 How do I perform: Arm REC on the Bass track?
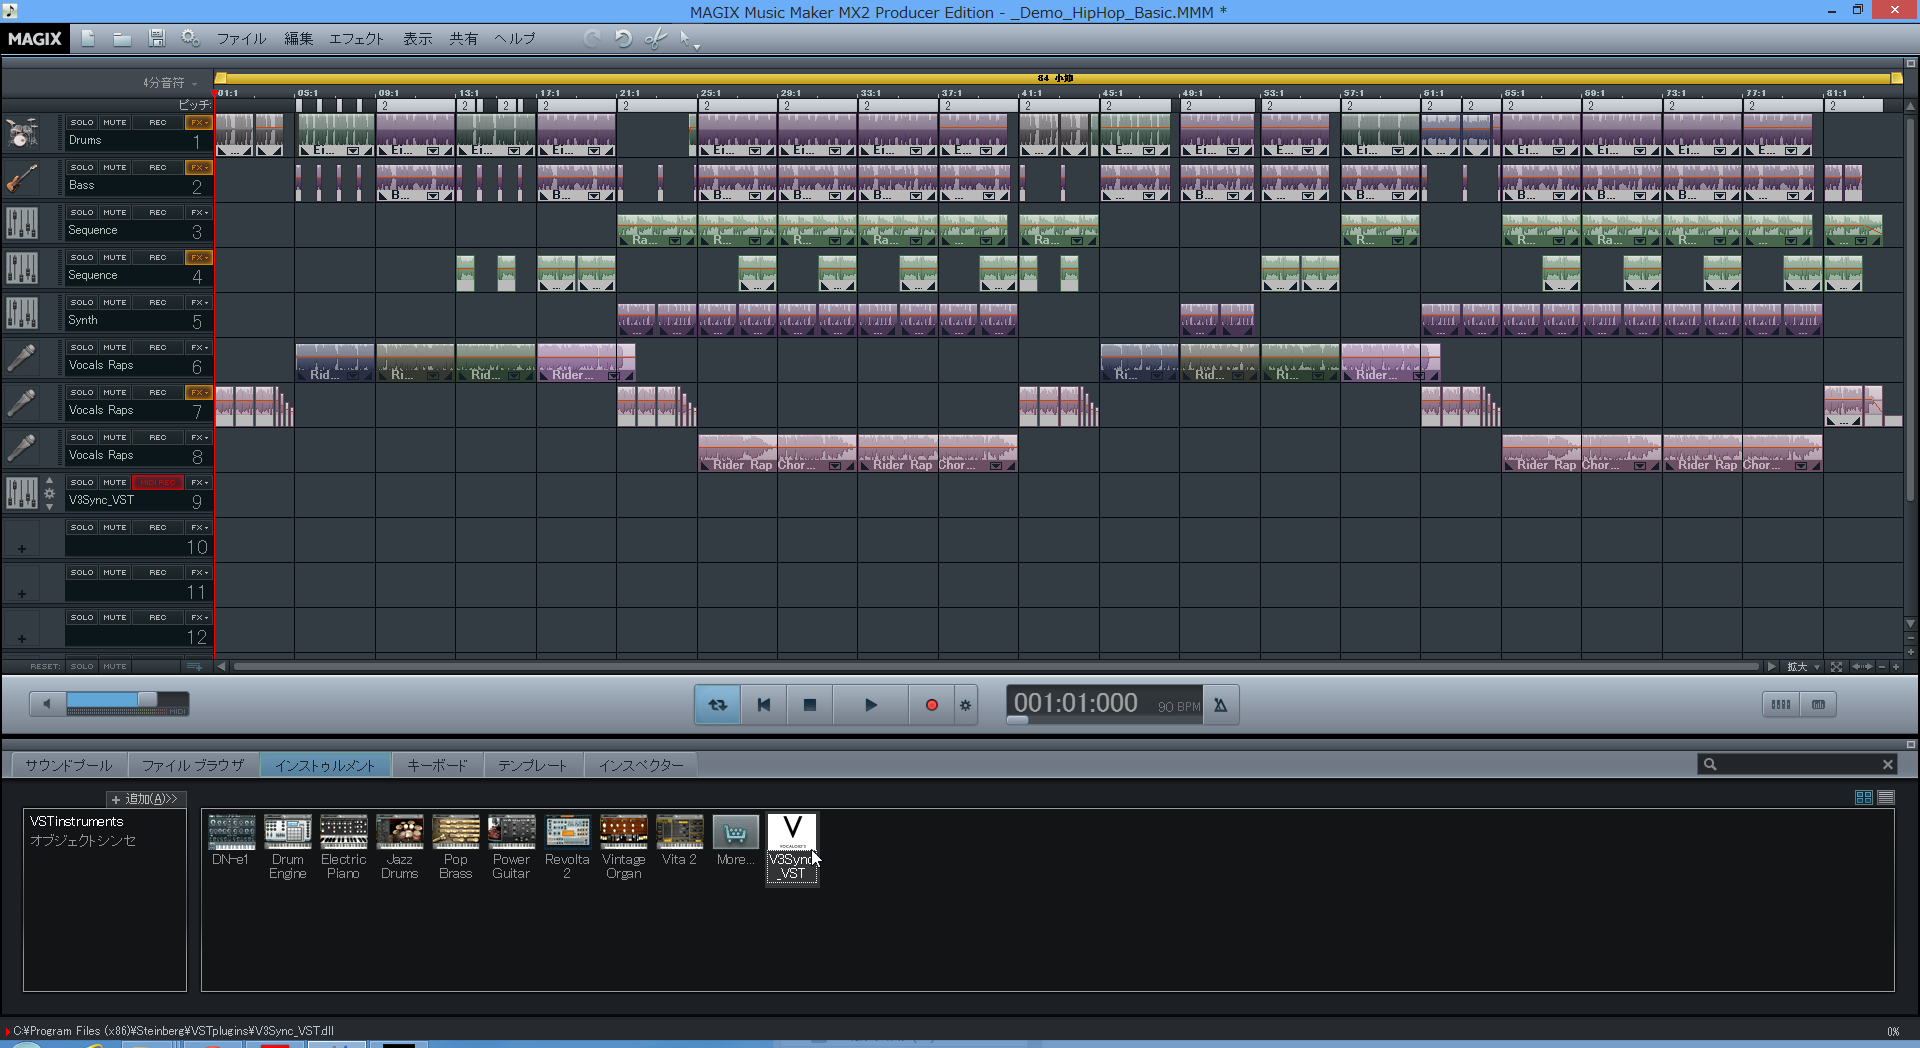coord(158,168)
